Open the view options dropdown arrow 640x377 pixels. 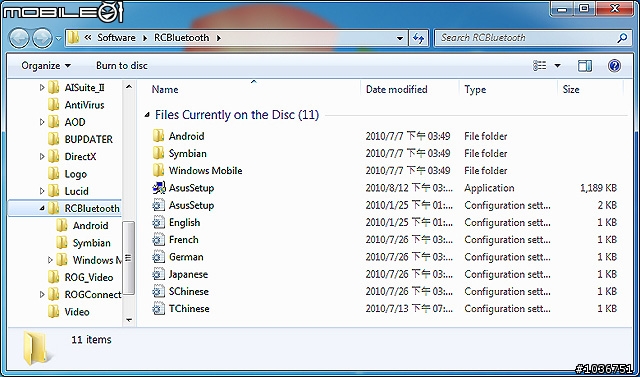coord(558,66)
